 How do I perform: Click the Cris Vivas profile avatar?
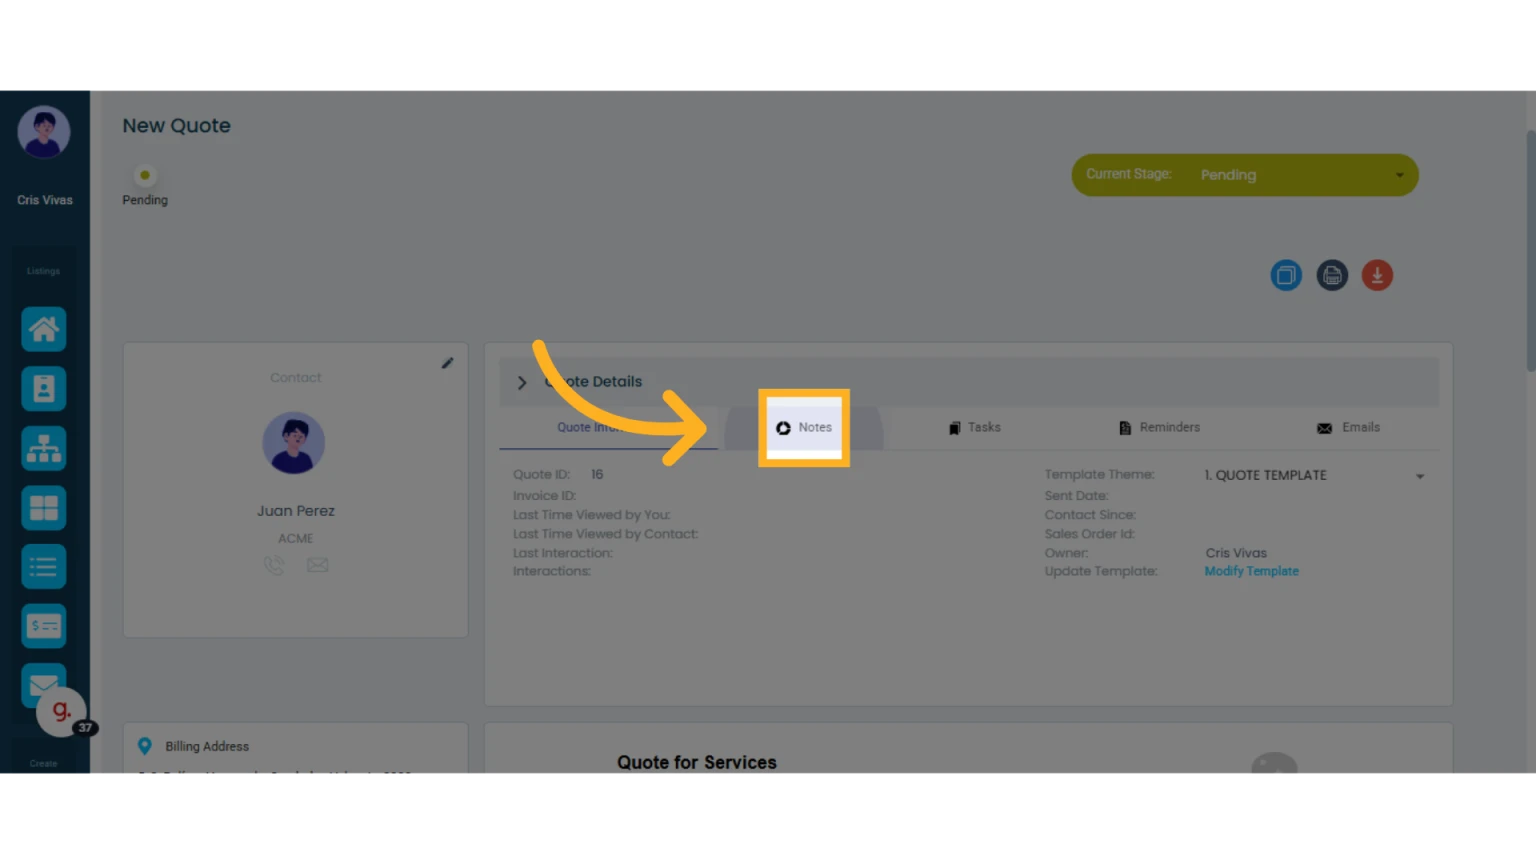44,133
